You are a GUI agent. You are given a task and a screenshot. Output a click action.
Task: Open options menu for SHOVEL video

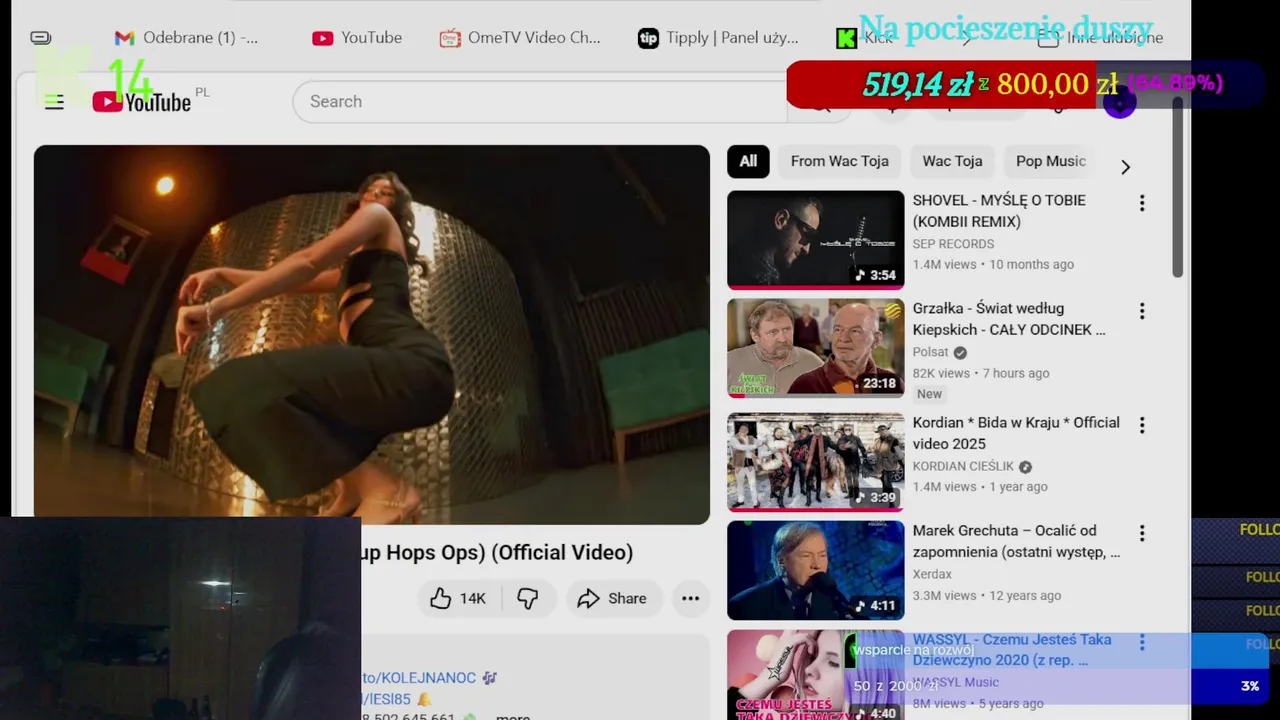pos(1142,203)
